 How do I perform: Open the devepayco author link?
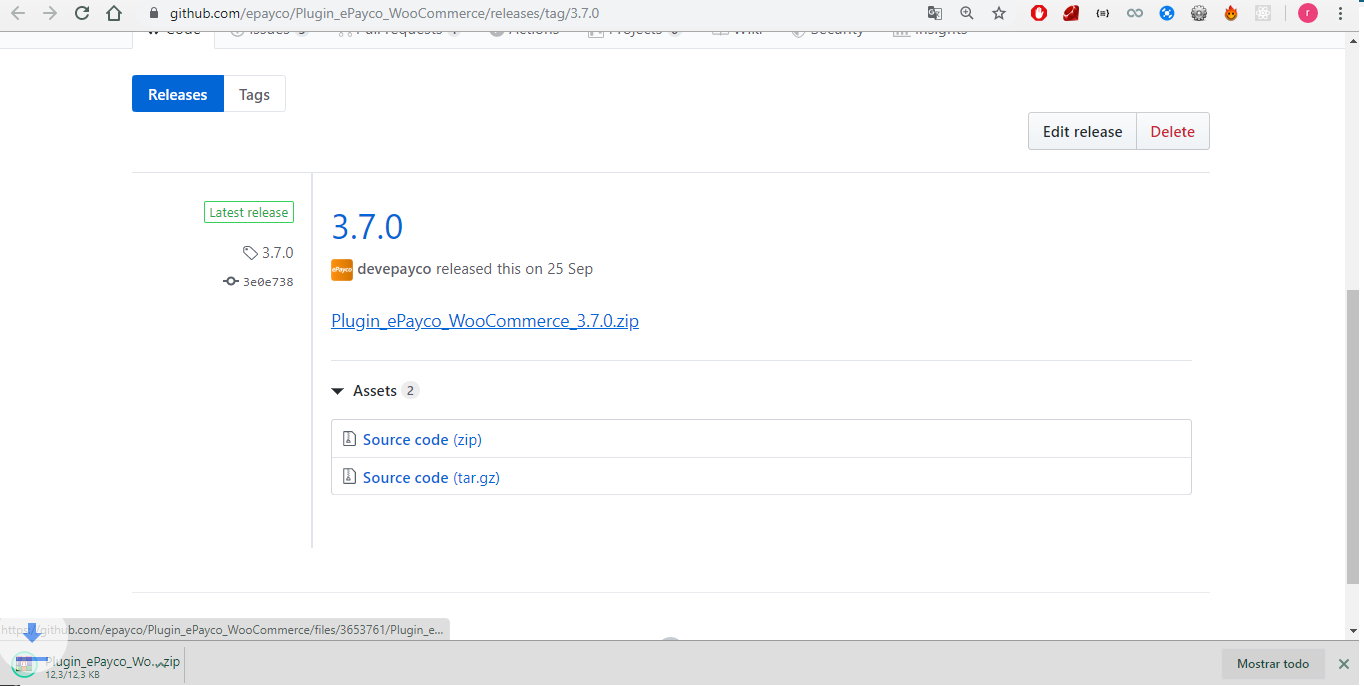[x=395, y=269]
